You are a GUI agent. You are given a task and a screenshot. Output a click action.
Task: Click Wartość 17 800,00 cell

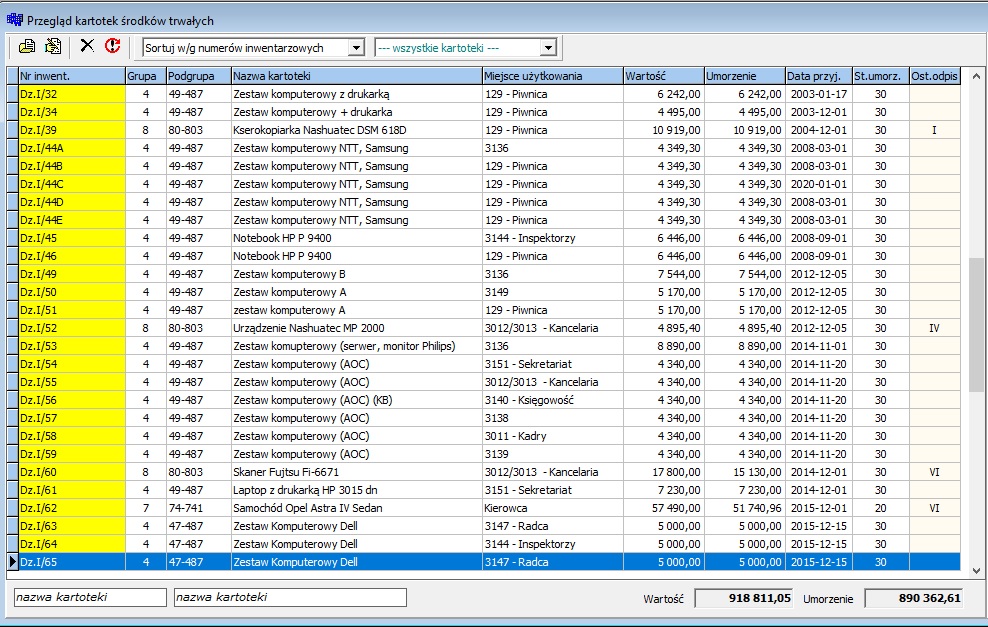[x=663, y=472]
